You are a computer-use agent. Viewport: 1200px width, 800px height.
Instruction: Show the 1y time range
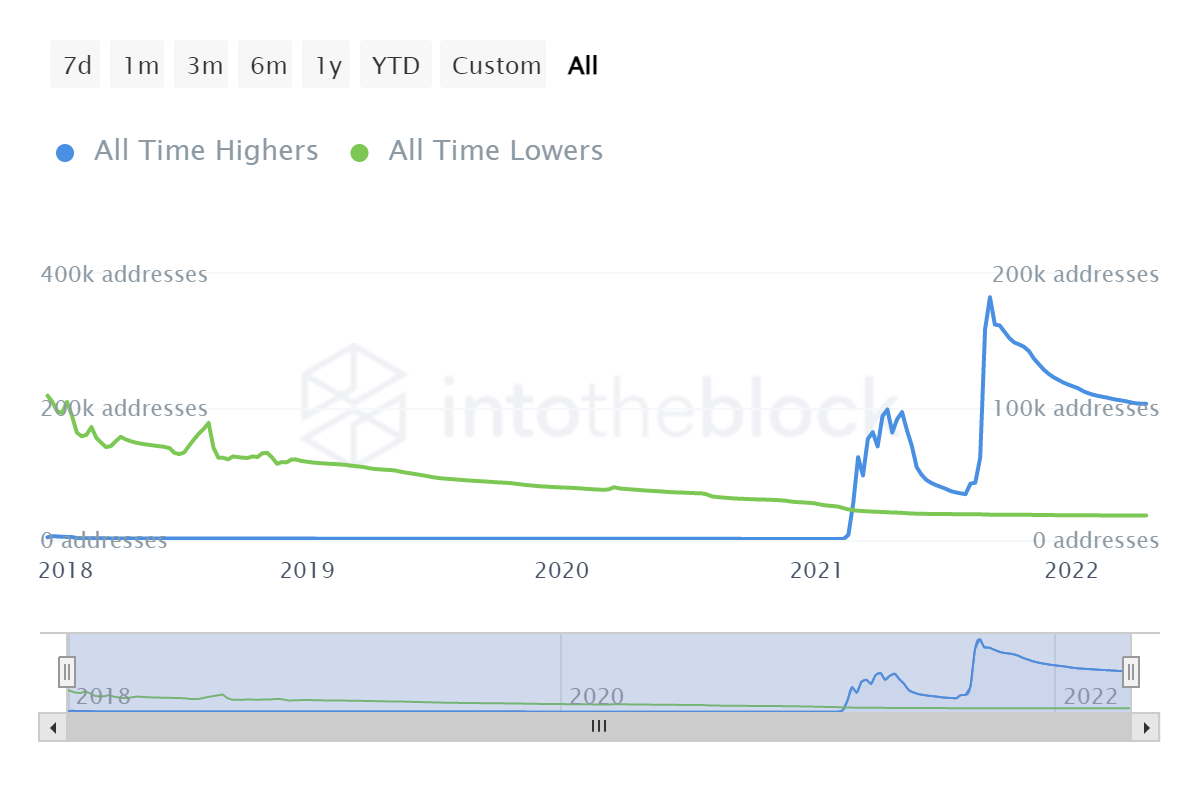coord(328,66)
